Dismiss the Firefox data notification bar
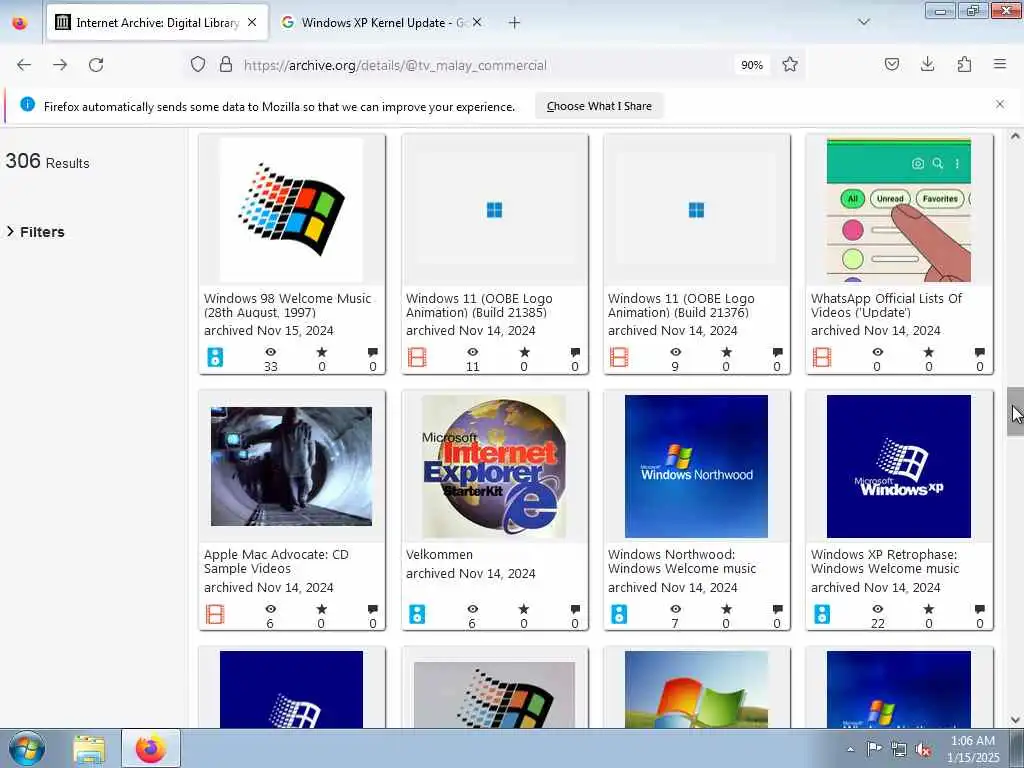Screen dimensions: 1024x768 1000,104
